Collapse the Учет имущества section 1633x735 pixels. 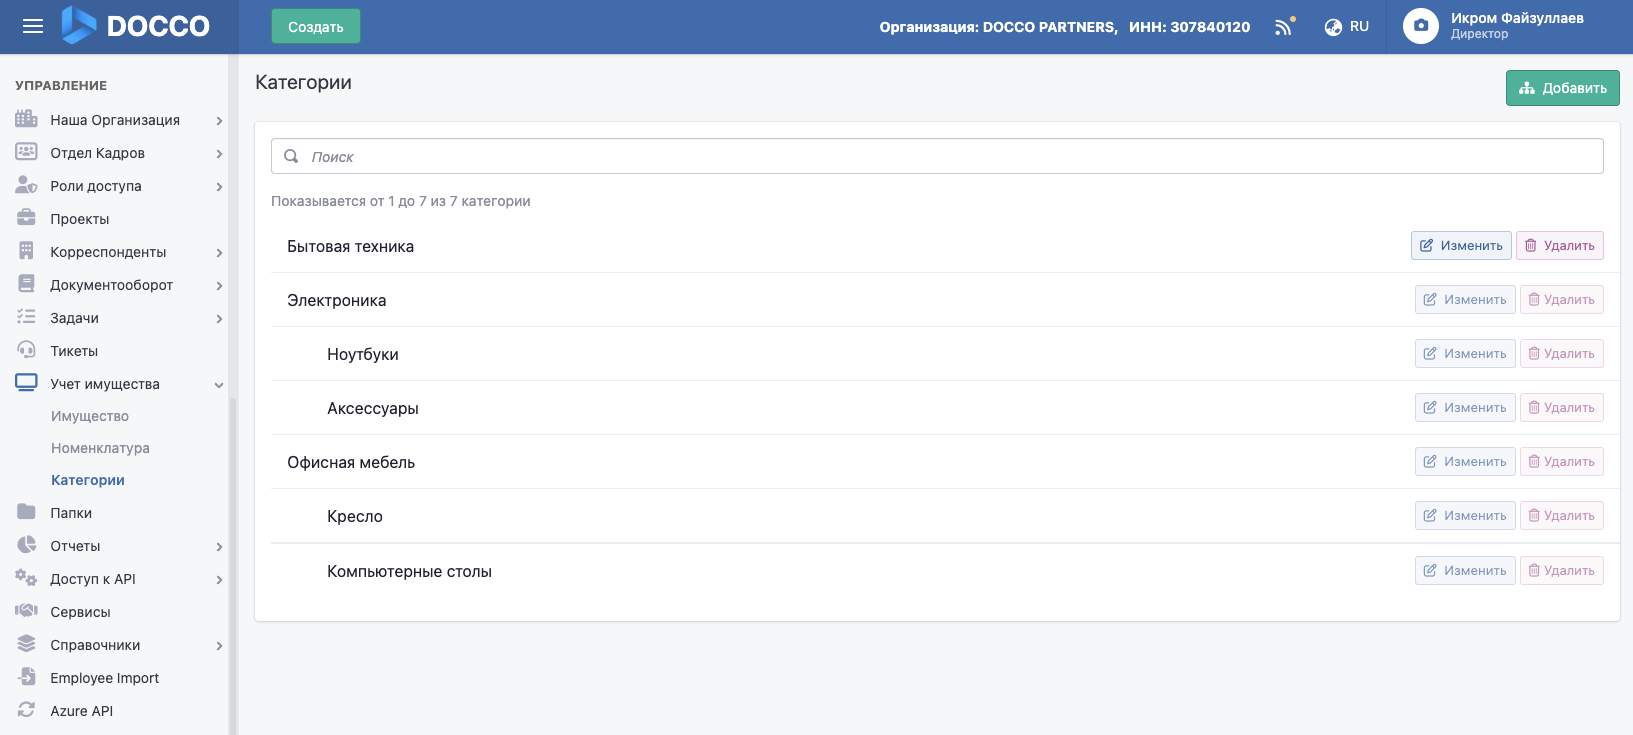pos(219,385)
